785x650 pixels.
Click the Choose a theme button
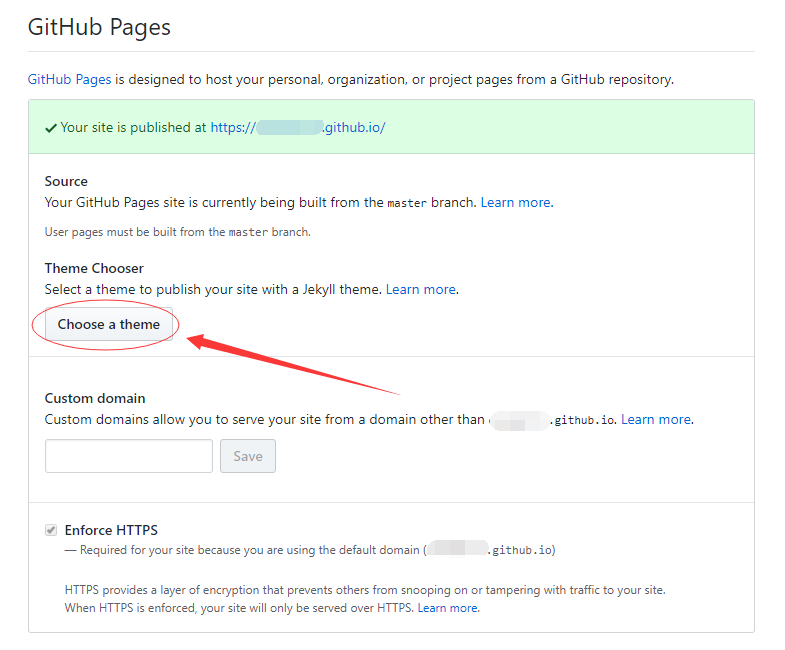point(109,324)
